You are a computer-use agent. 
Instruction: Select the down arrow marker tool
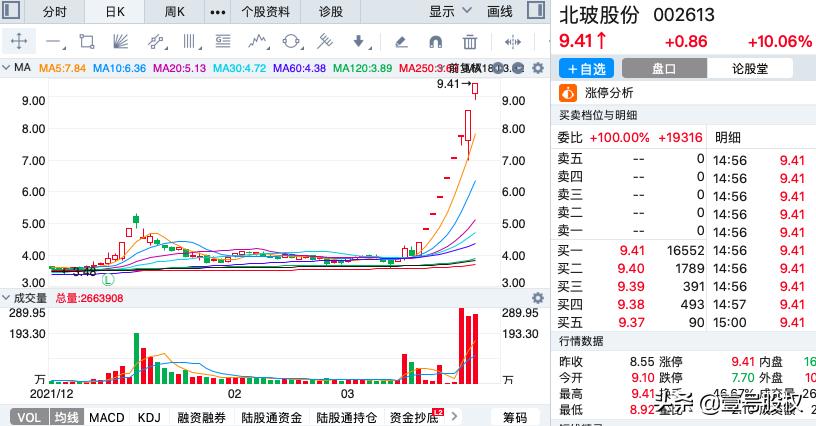[359, 42]
